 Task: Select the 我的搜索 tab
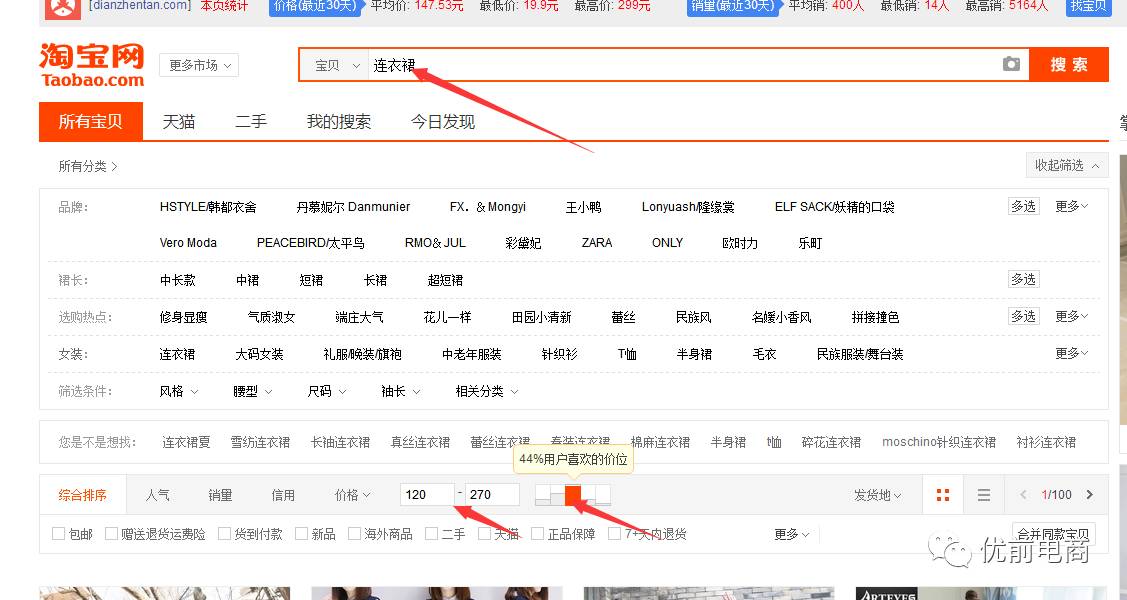click(x=339, y=121)
